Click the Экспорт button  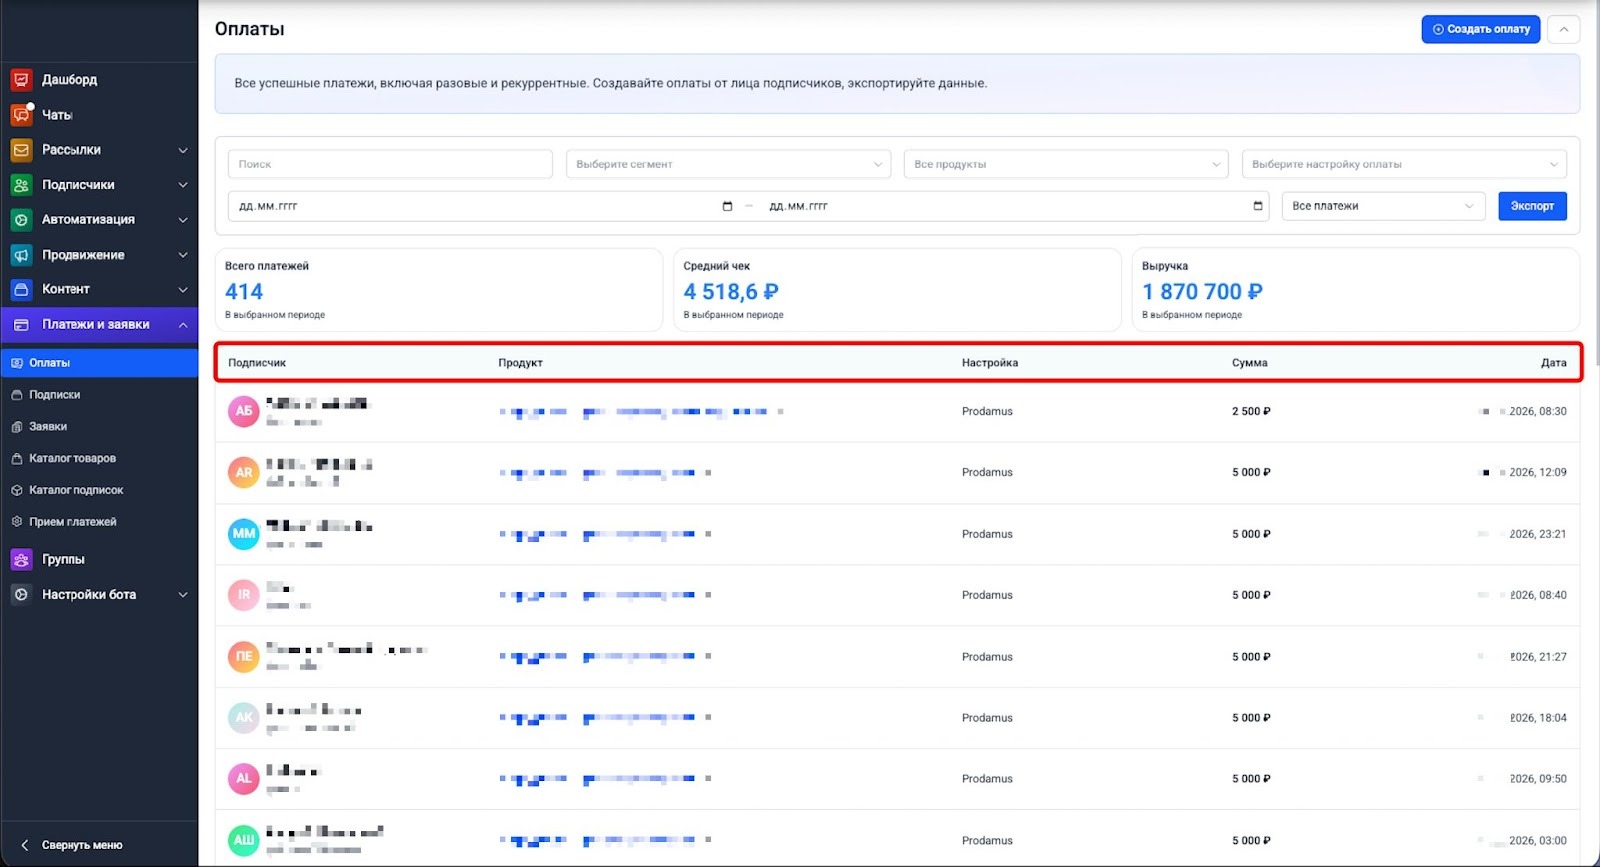1531,206
